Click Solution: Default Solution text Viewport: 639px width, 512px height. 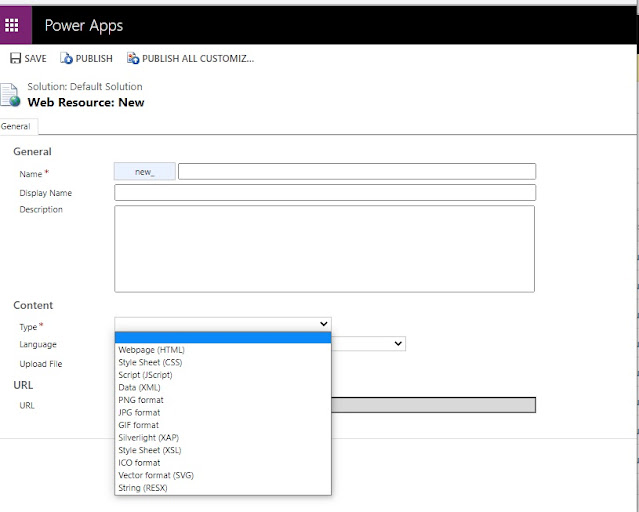point(85,86)
